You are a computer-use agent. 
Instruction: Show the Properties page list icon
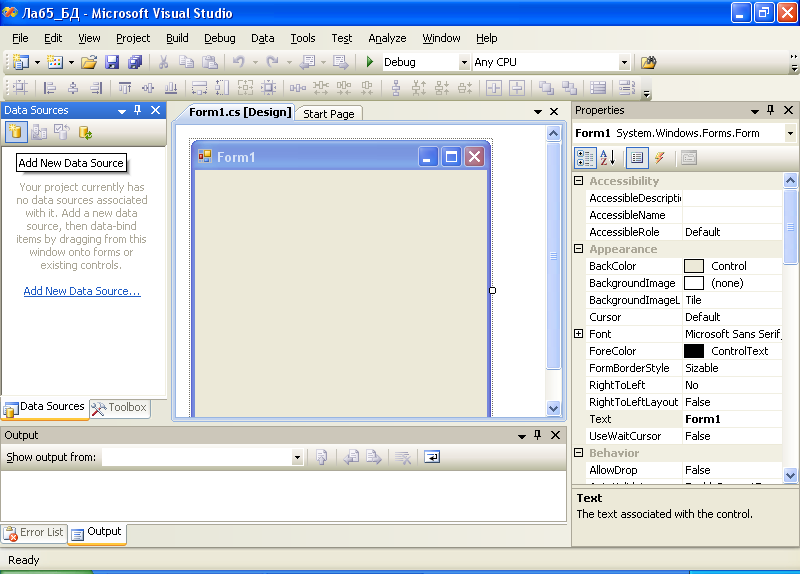[x=637, y=158]
